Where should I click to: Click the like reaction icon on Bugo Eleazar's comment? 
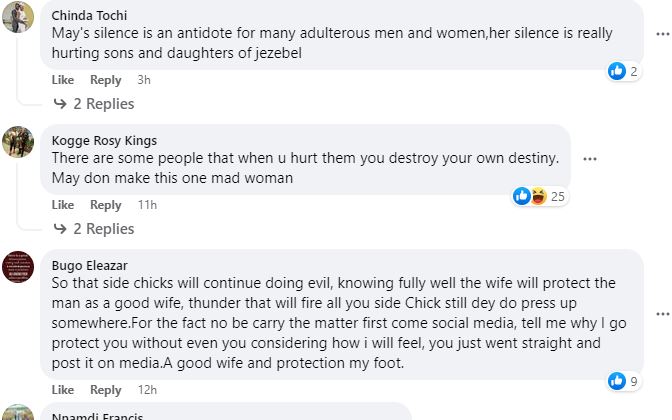[617, 381]
